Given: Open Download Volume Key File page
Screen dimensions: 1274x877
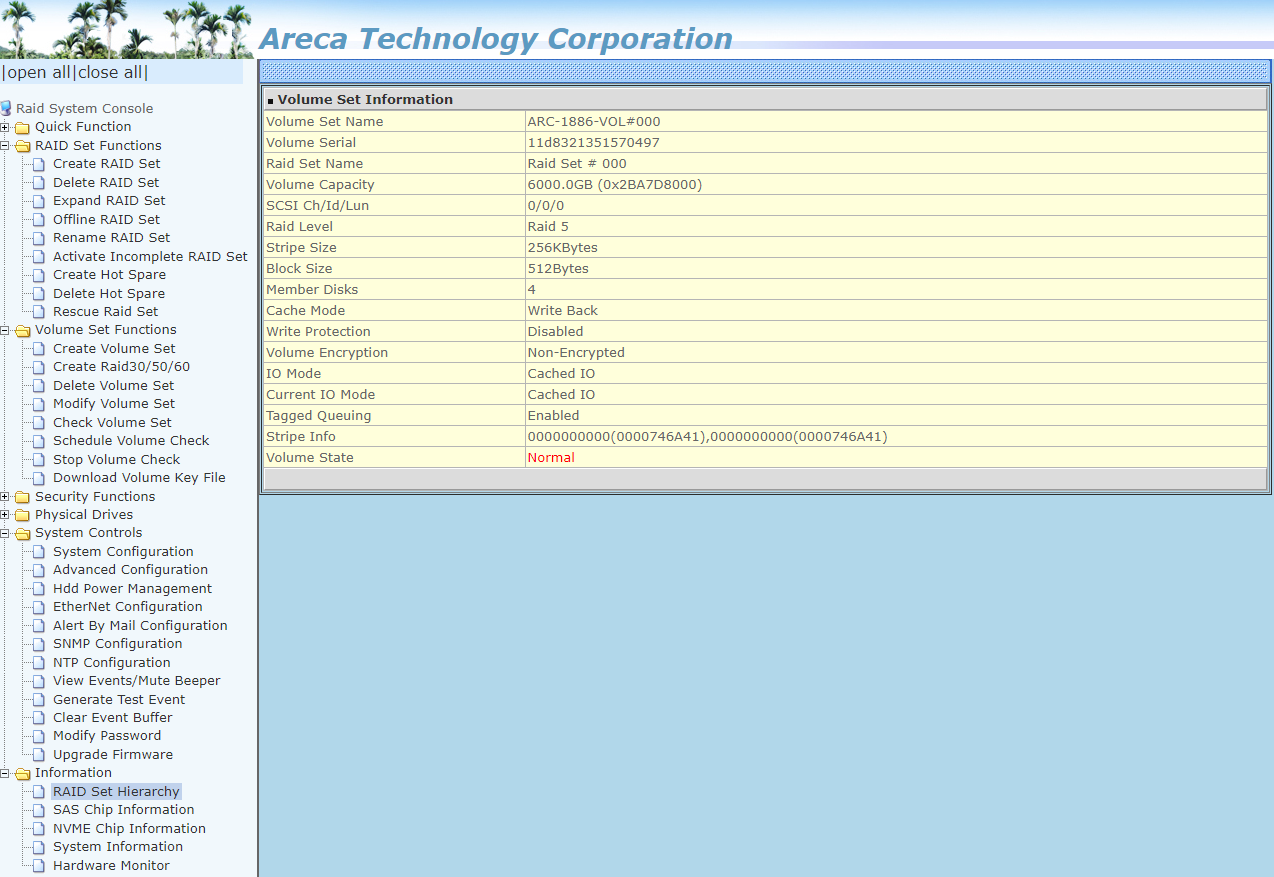Looking at the screenshot, I should (x=139, y=478).
